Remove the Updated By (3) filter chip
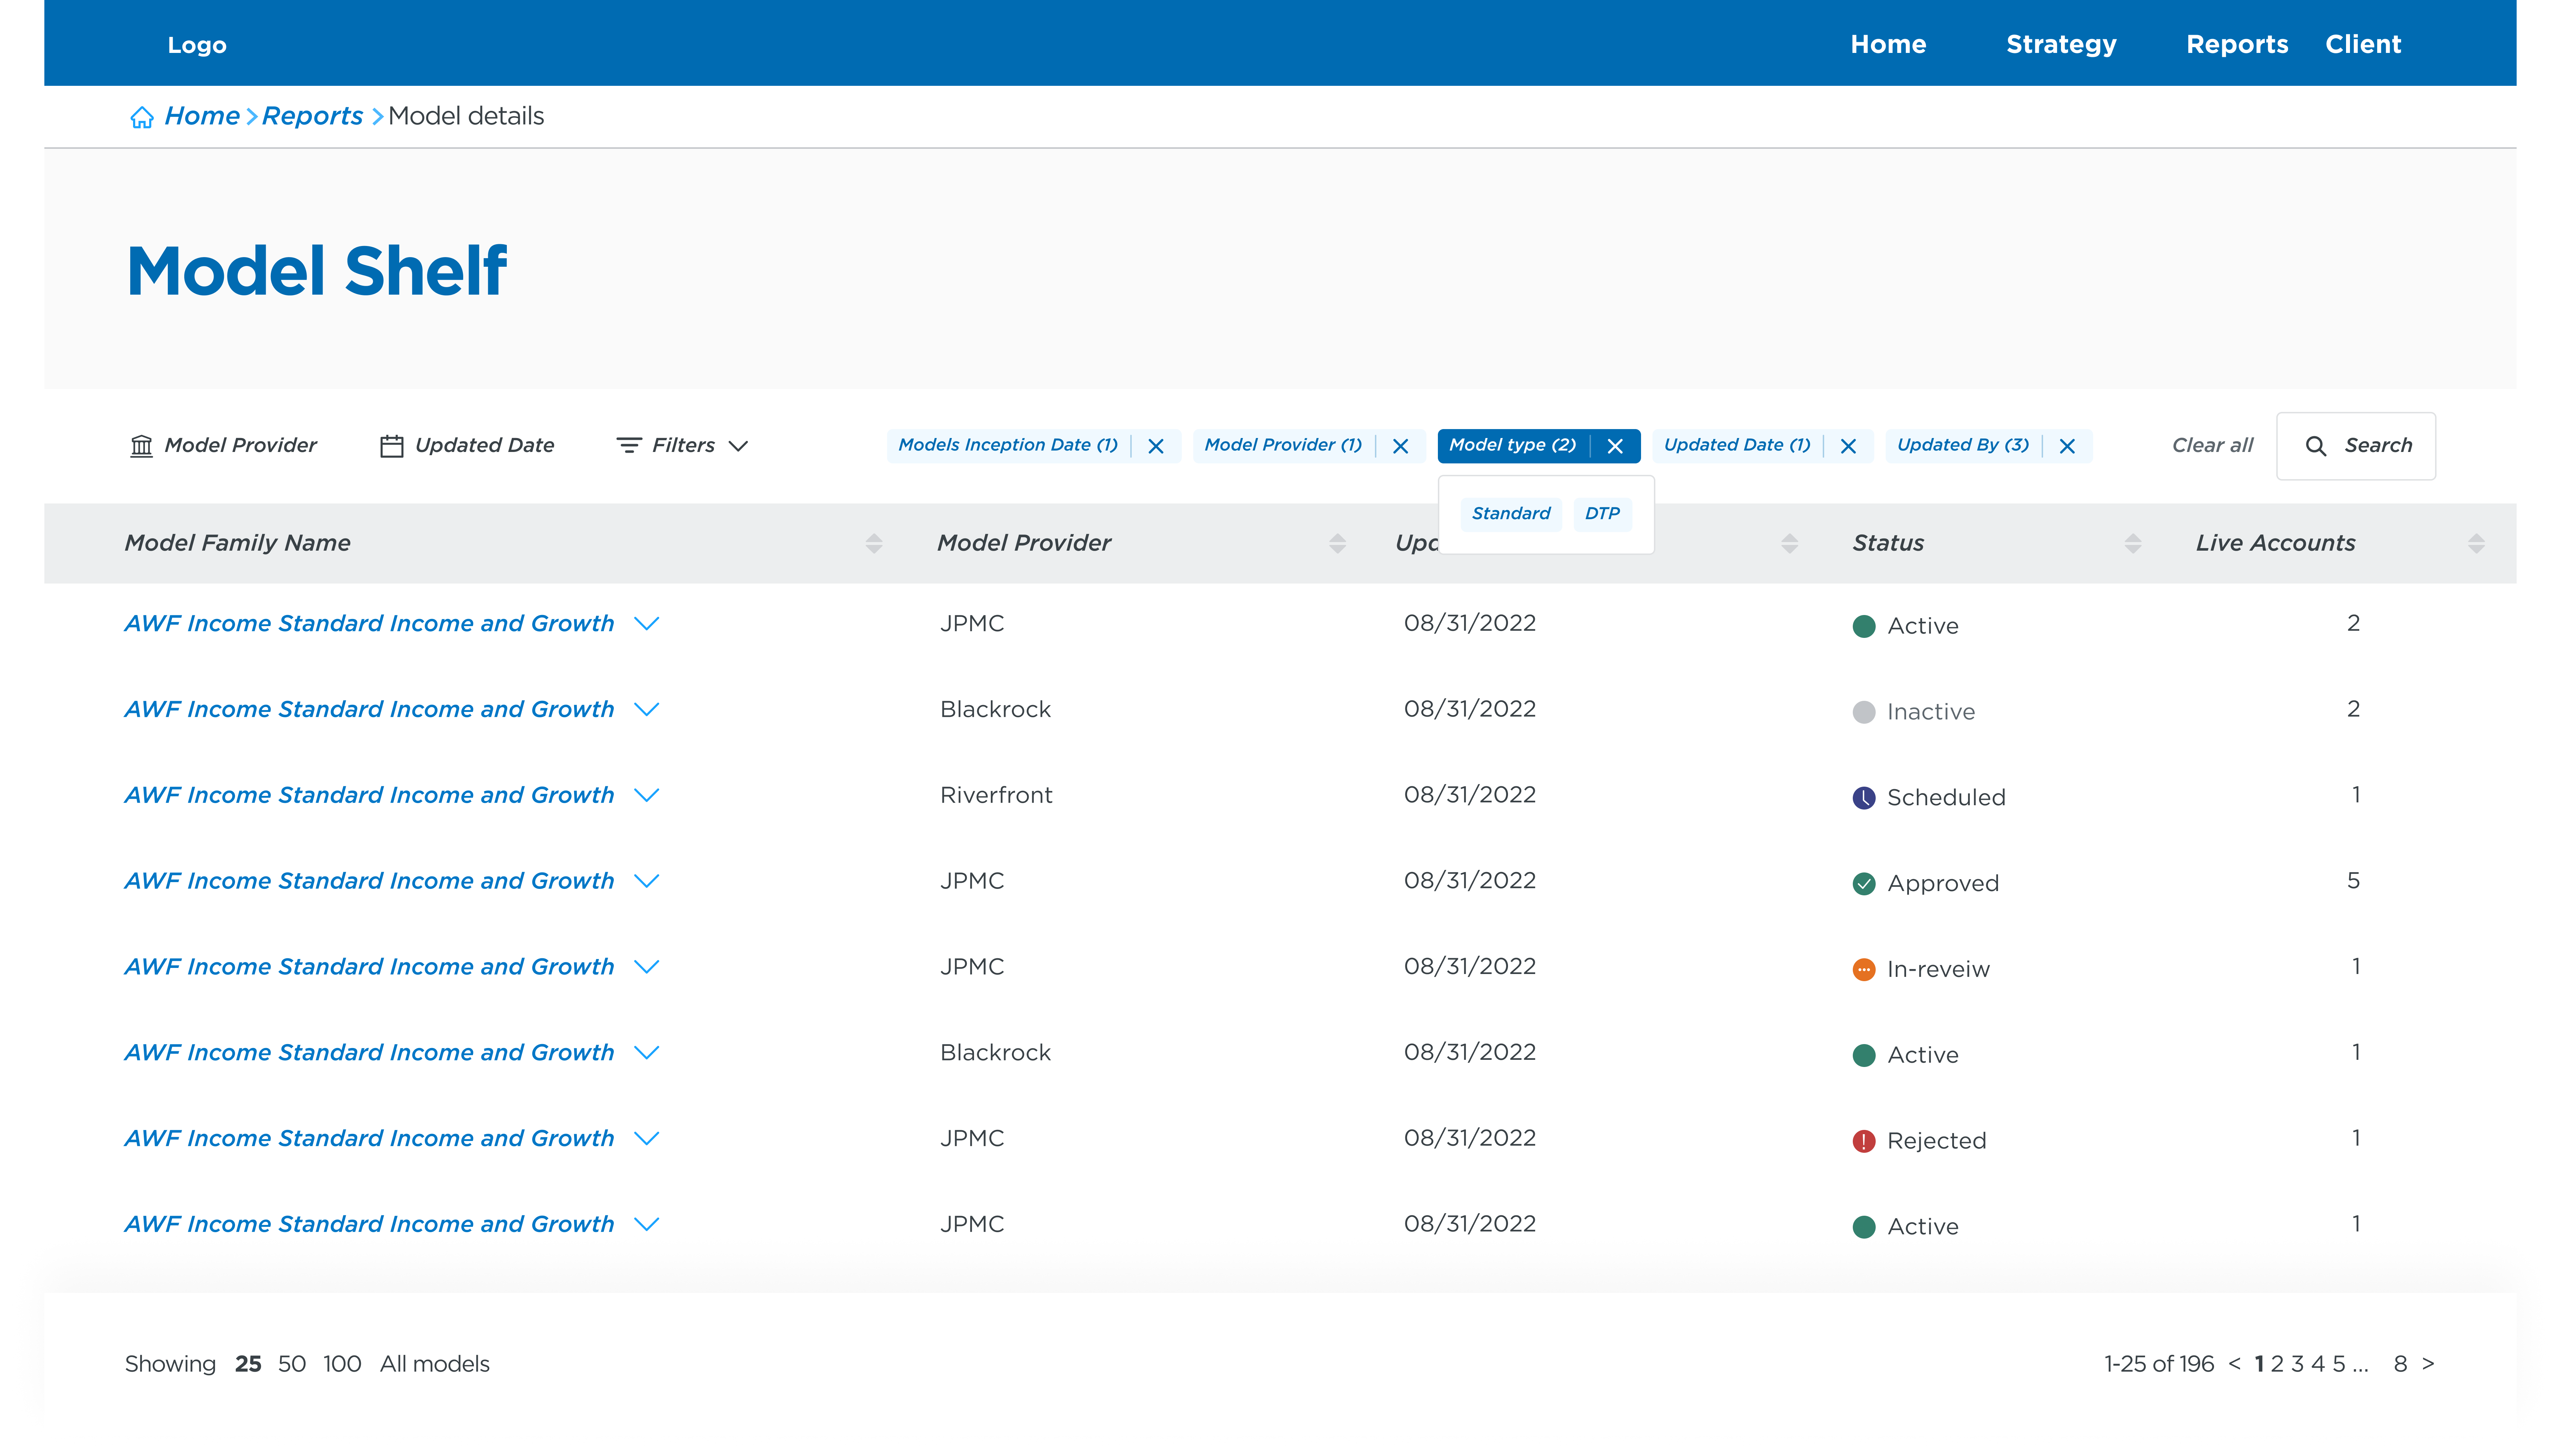 coord(2068,446)
